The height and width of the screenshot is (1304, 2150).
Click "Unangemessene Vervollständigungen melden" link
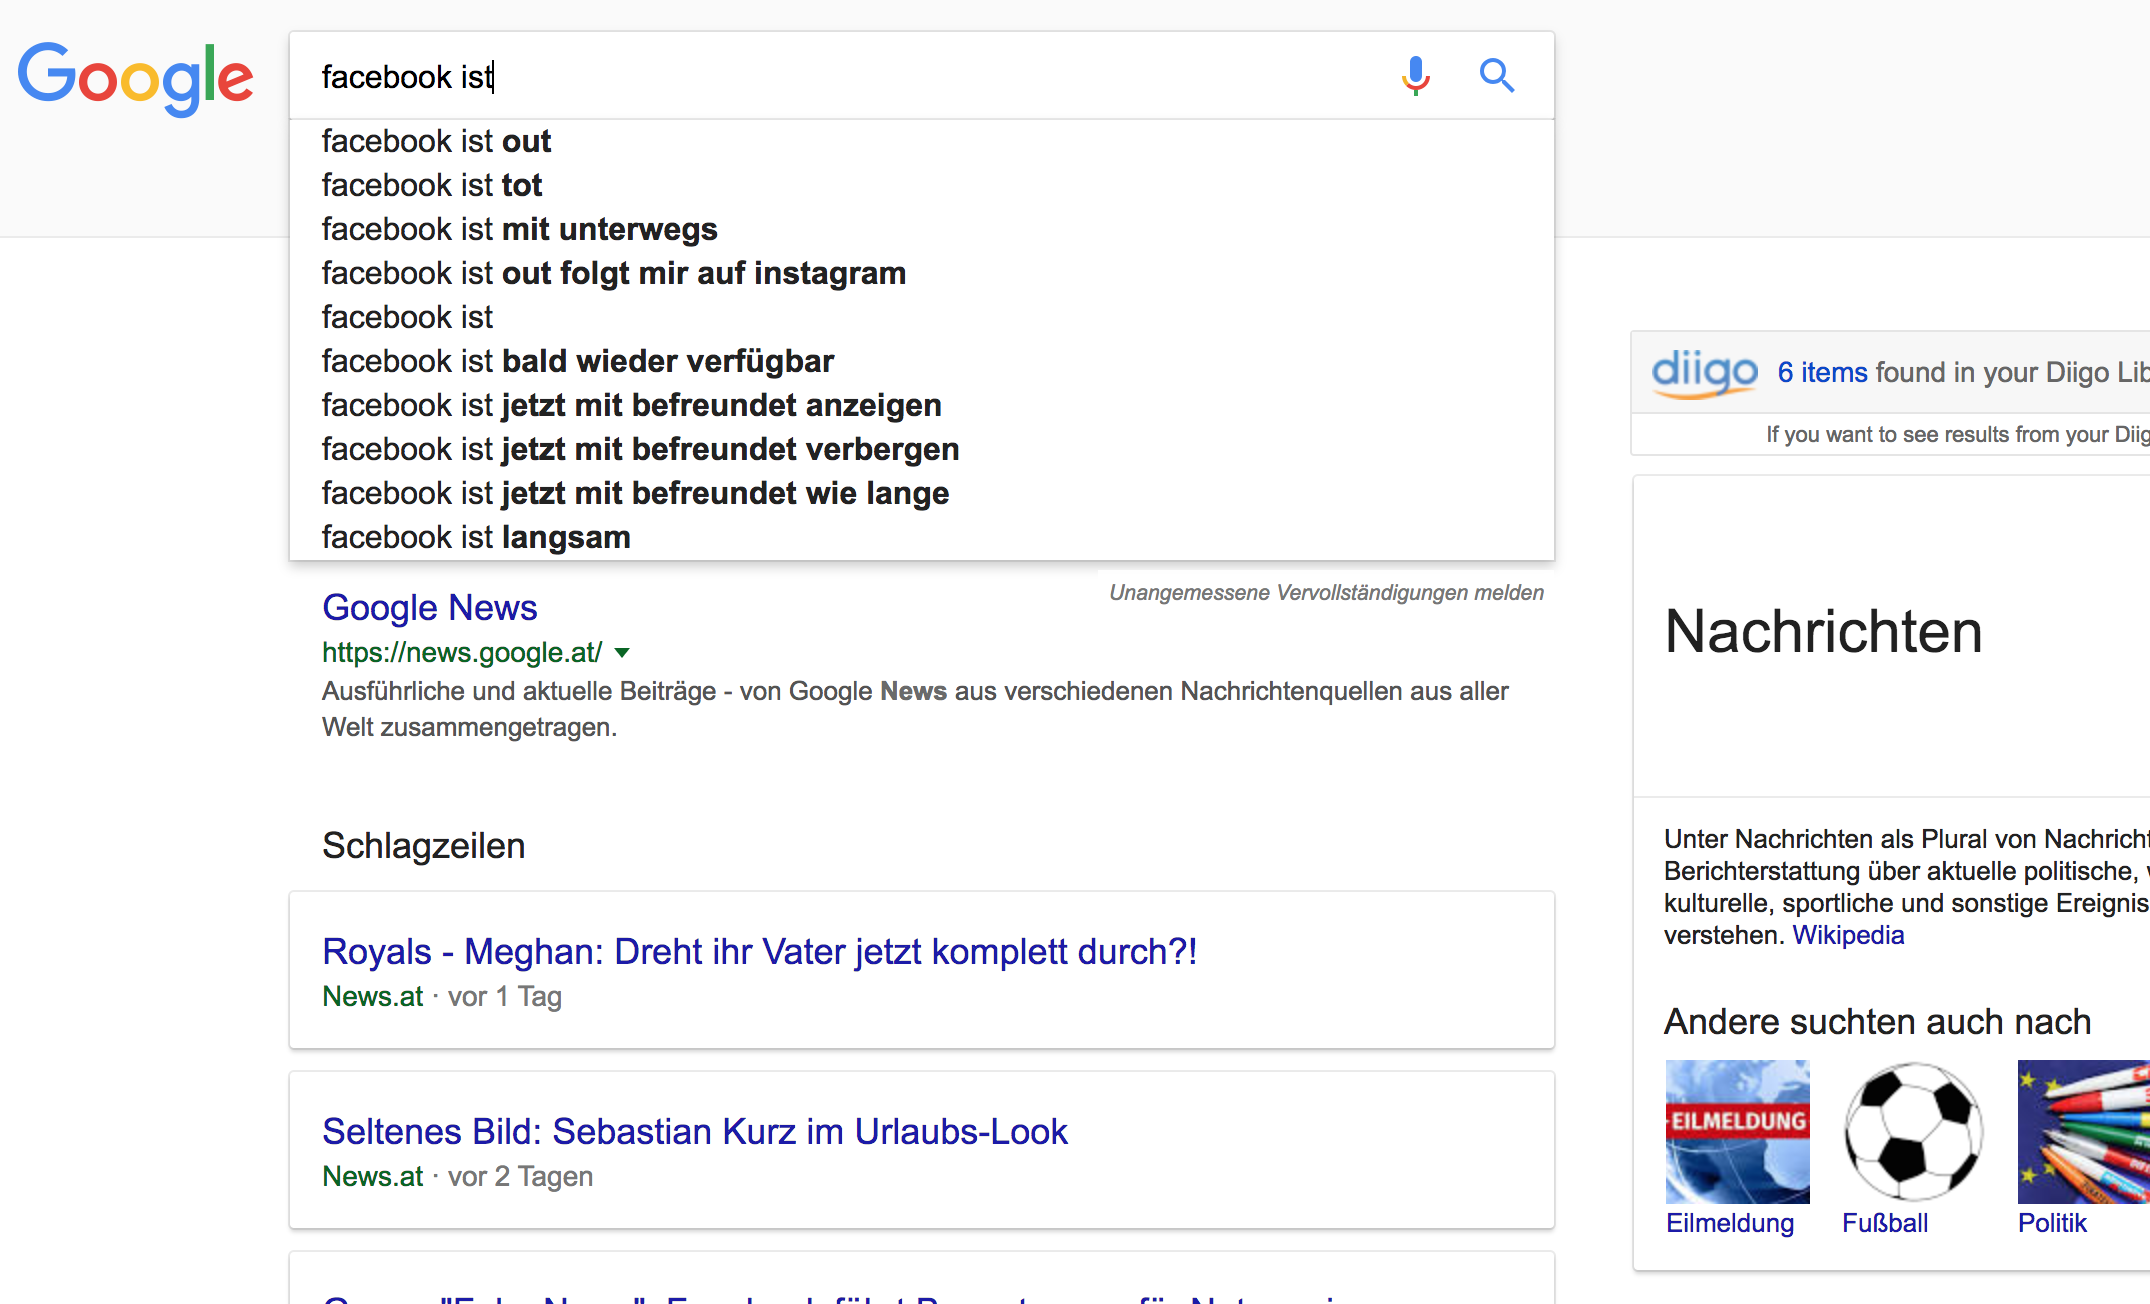(1326, 593)
